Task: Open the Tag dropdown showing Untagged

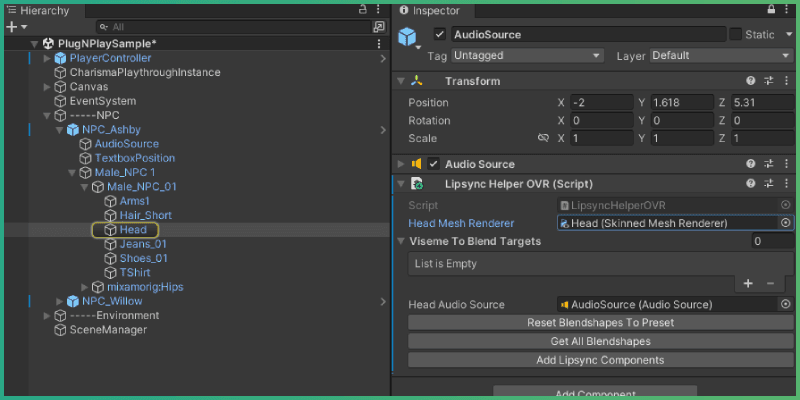Action: 528,56
